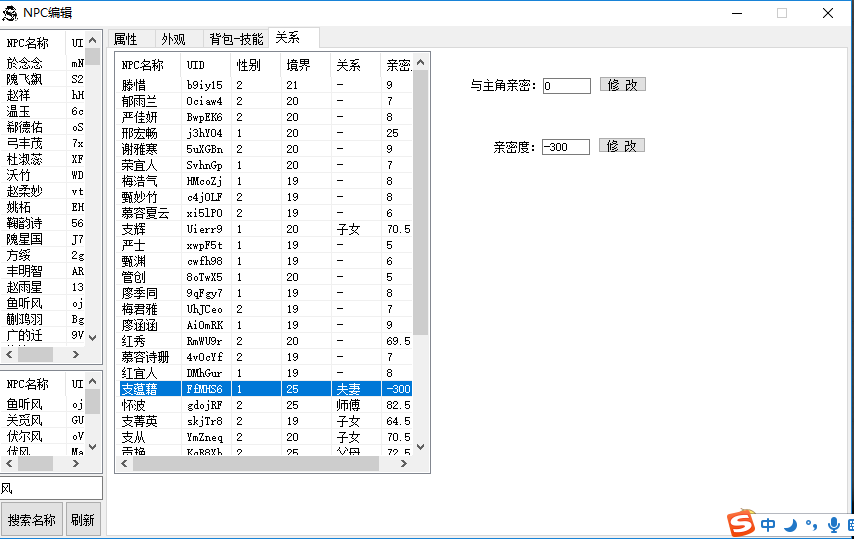
Task: Click up arrow of search results list scrollbar
Action: (x=93, y=381)
